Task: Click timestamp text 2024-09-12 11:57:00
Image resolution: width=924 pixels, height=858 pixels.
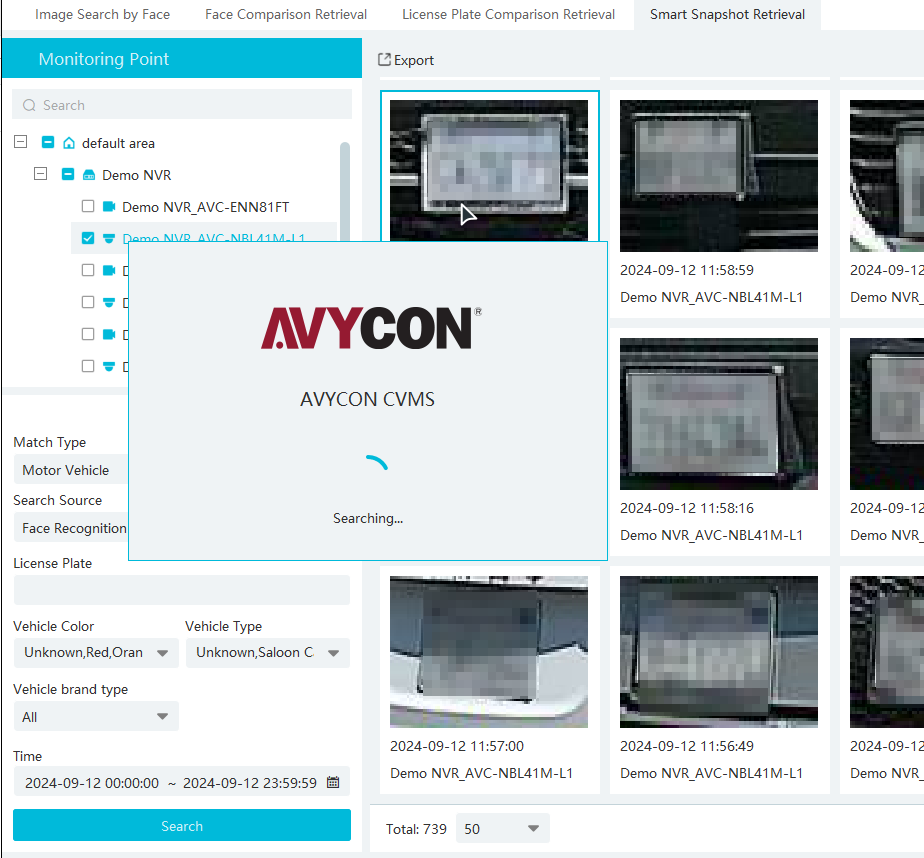Action: pyautogui.click(x=457, y=746)
